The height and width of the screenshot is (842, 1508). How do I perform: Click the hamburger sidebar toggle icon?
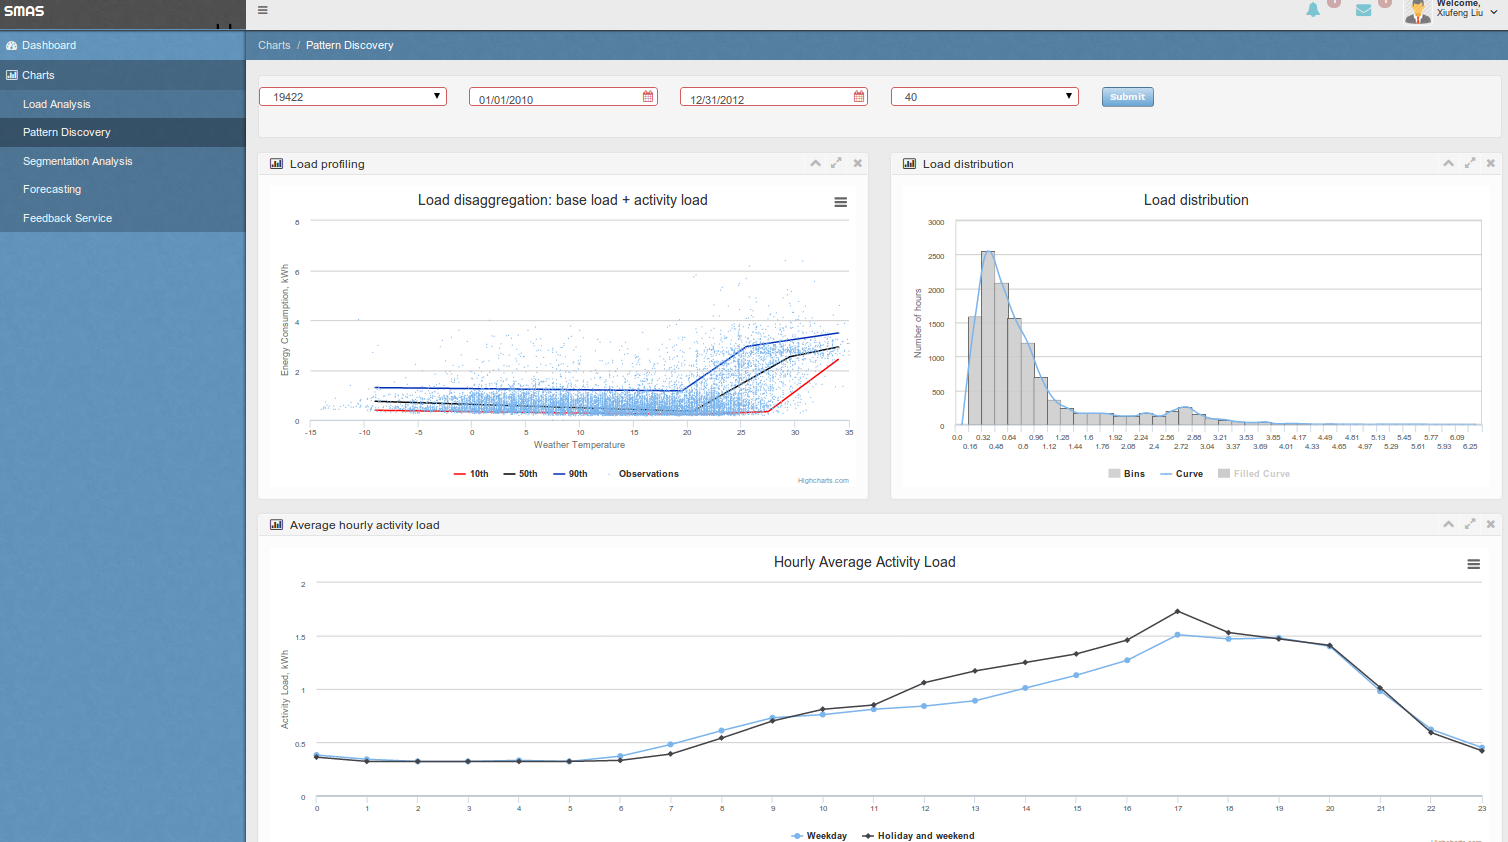tap(263, 10)
